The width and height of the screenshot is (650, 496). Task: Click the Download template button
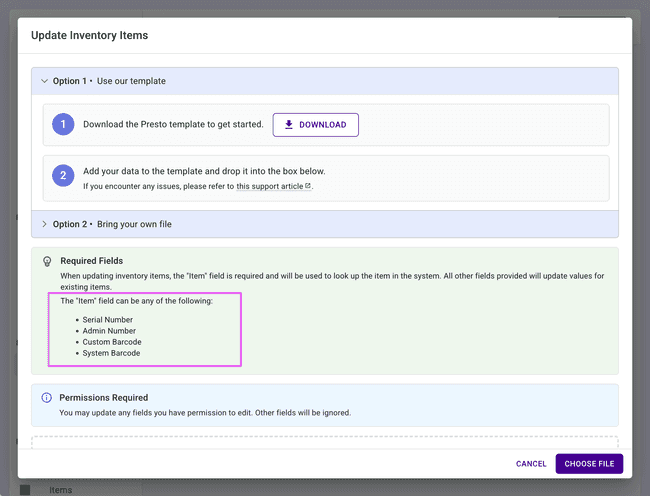pos(315,125)
